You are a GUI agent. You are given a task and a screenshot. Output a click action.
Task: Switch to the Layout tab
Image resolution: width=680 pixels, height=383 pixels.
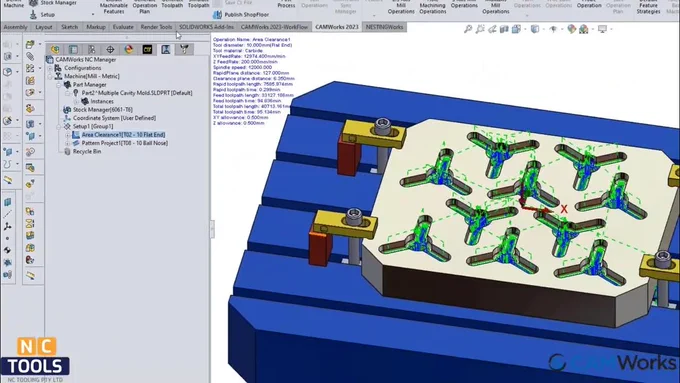[x=44, y=27]
